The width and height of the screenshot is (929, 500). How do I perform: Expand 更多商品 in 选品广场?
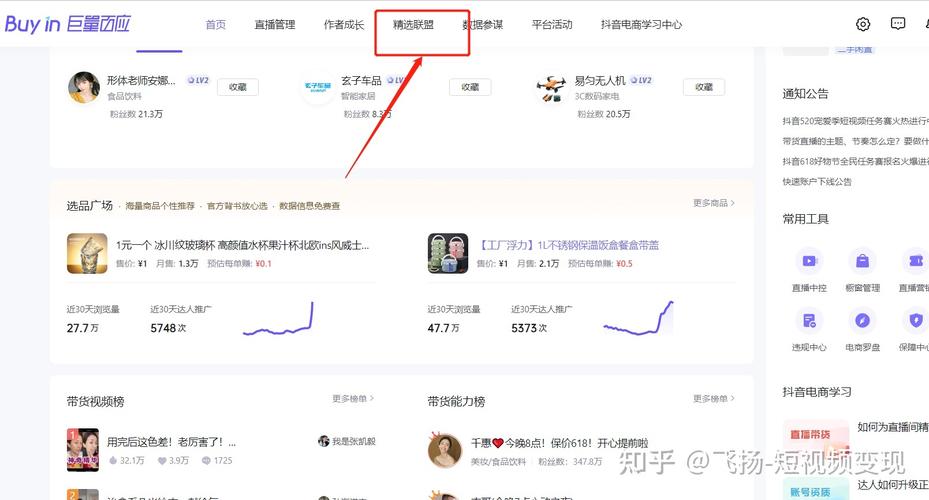pos(714,203)
